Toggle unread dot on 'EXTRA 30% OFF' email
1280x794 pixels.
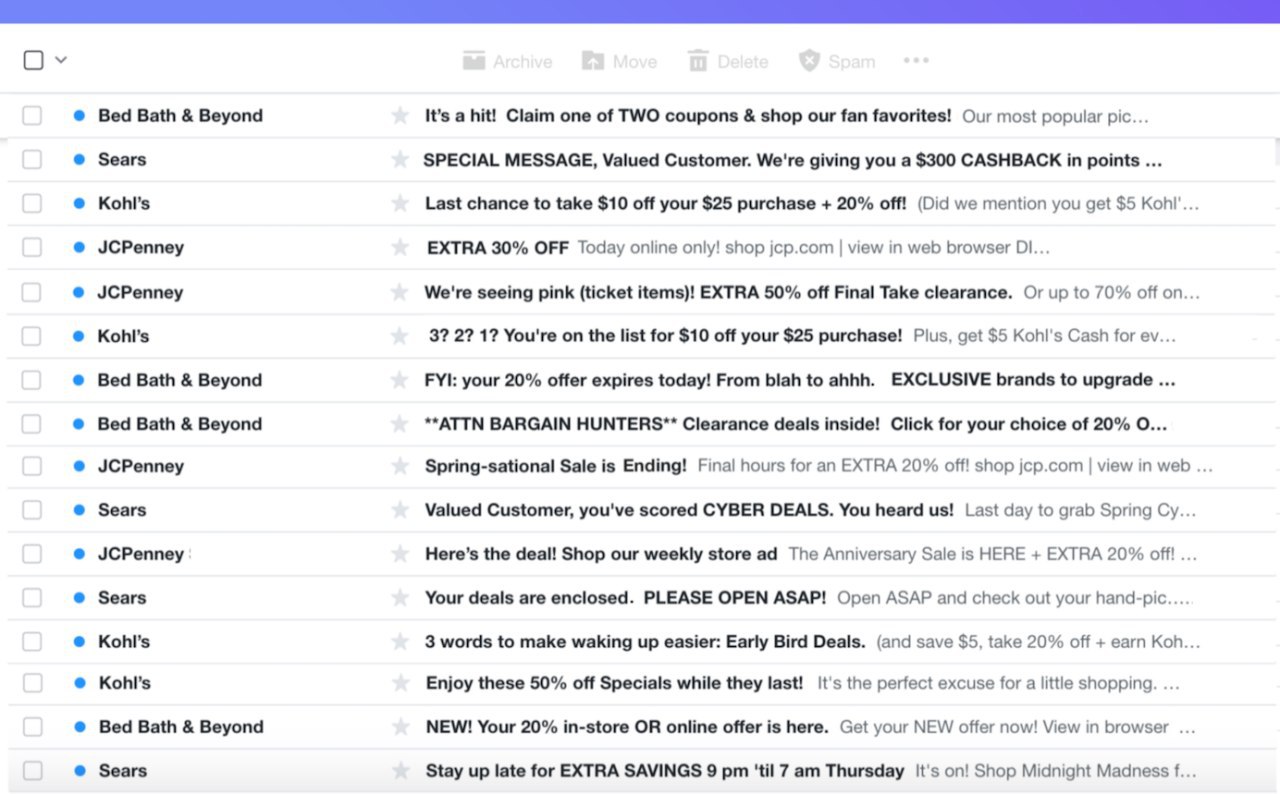79,248
